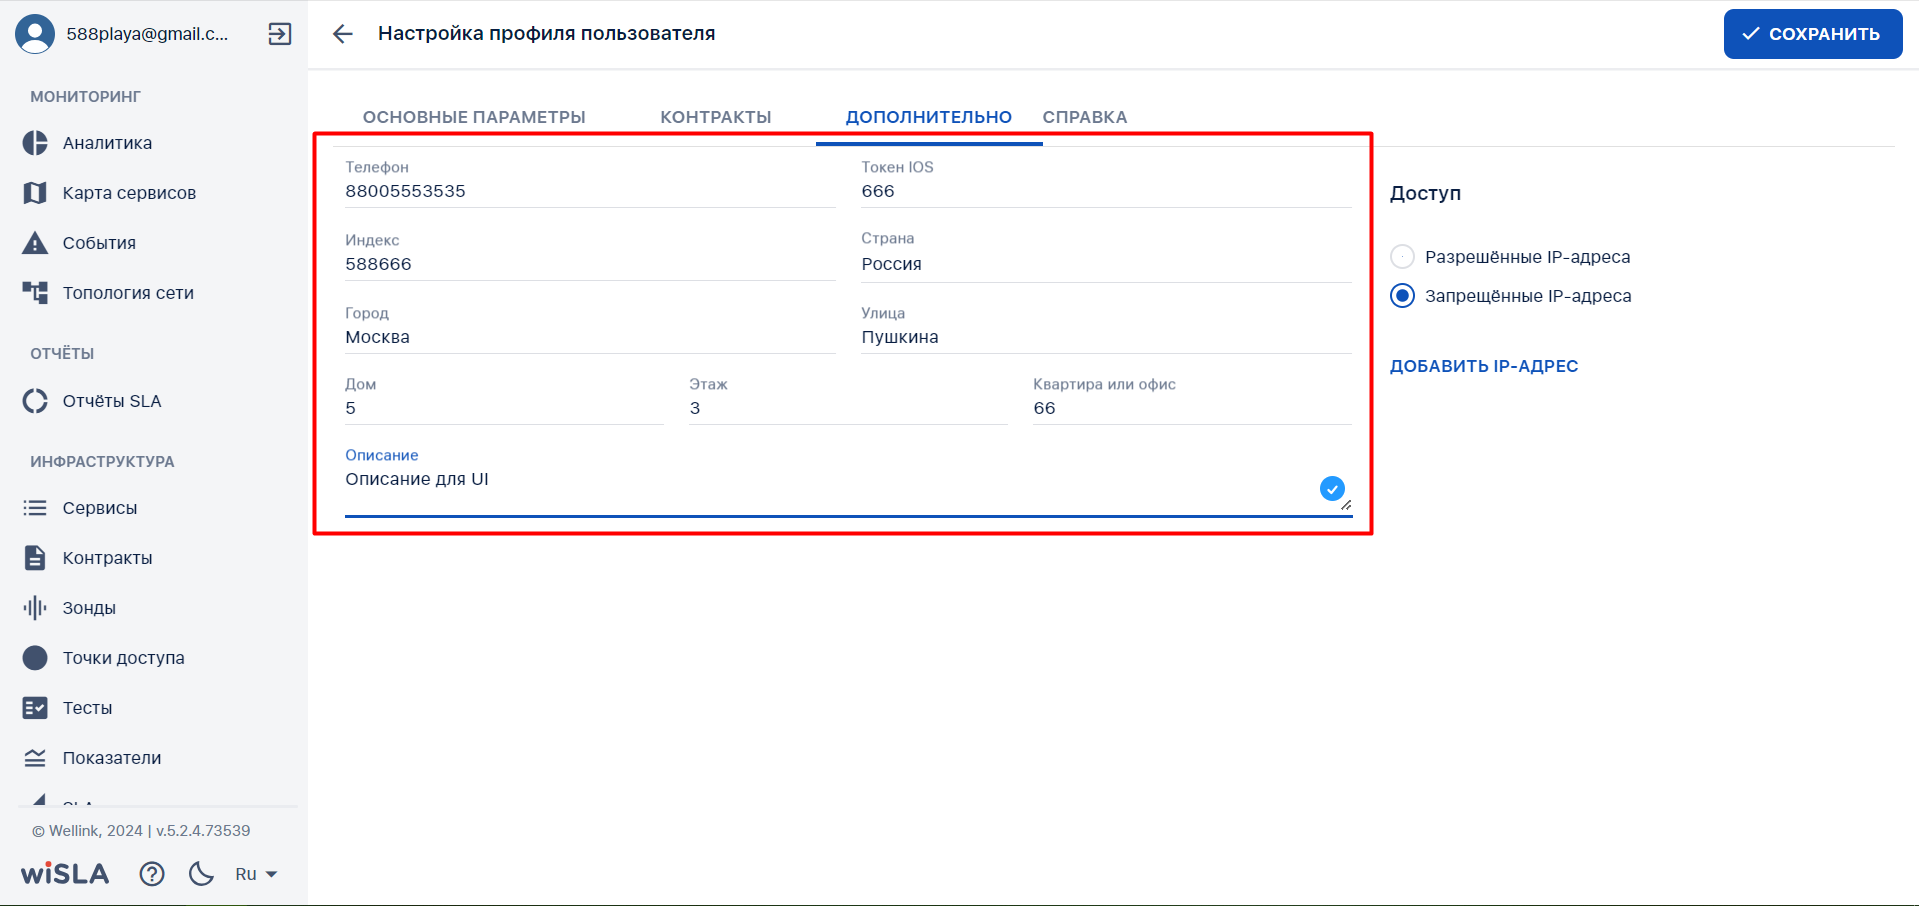
Task: Click the wiSLA logo
Action: pyautogui.click(x=65, y=874)
